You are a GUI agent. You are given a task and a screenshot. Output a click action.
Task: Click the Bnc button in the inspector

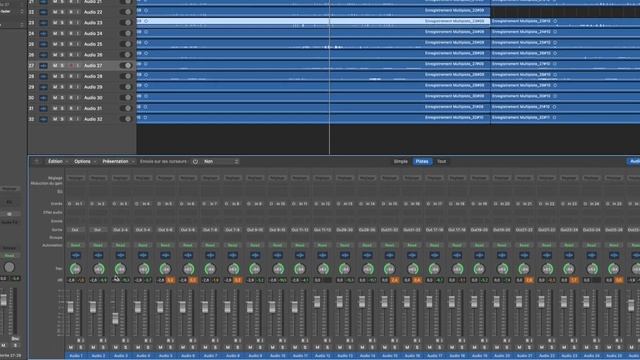point(15,339)
